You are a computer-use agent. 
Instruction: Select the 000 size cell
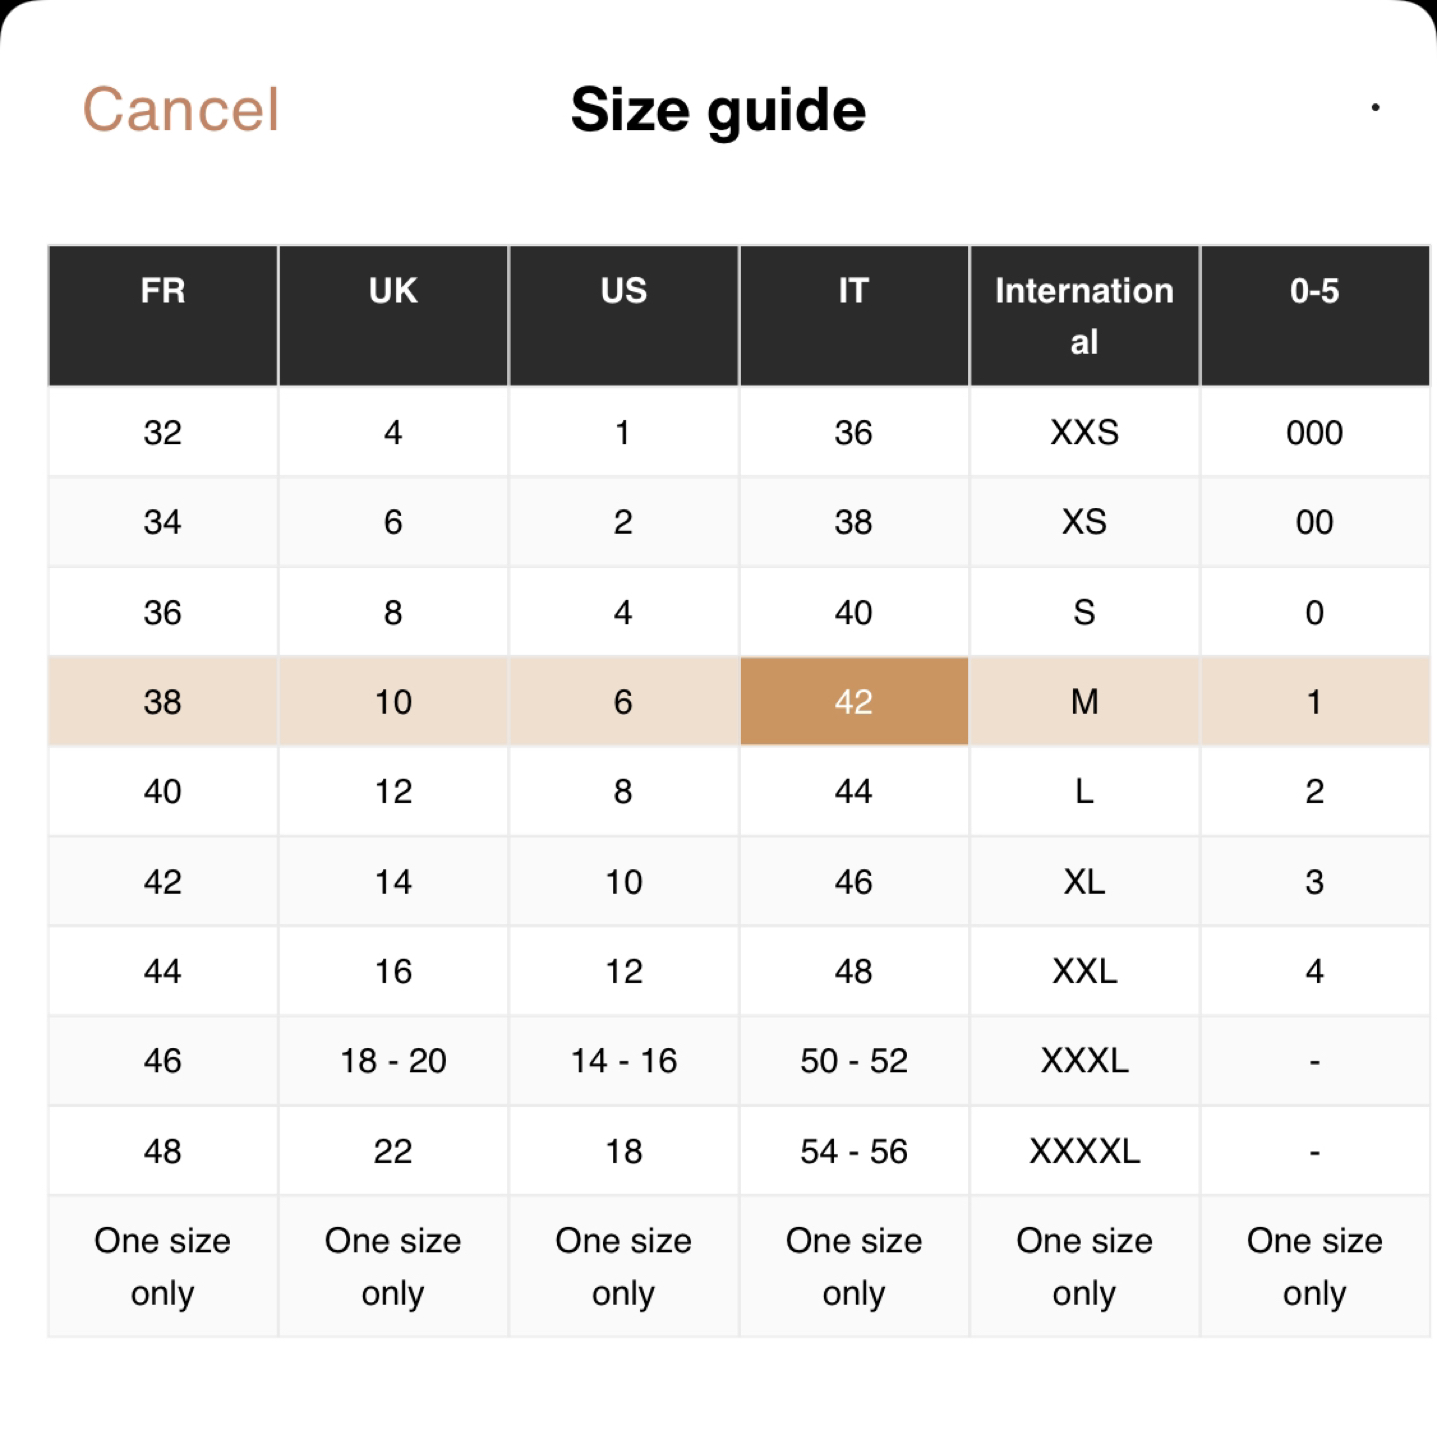[1315, 432]
